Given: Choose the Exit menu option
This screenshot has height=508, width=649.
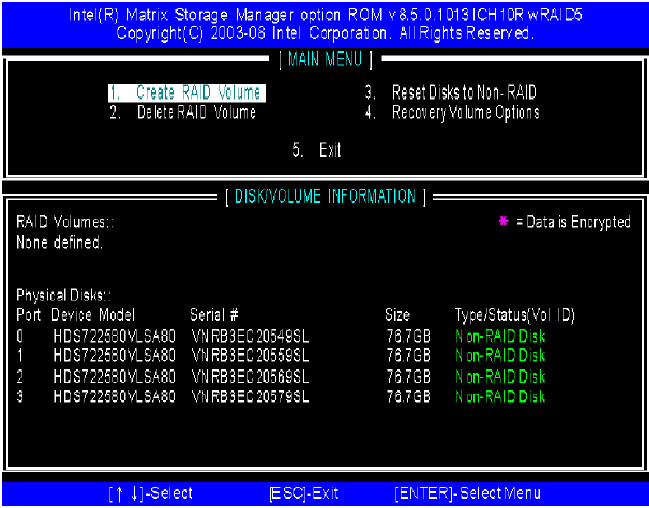Looking at the screenshot, I should point(317,150).
